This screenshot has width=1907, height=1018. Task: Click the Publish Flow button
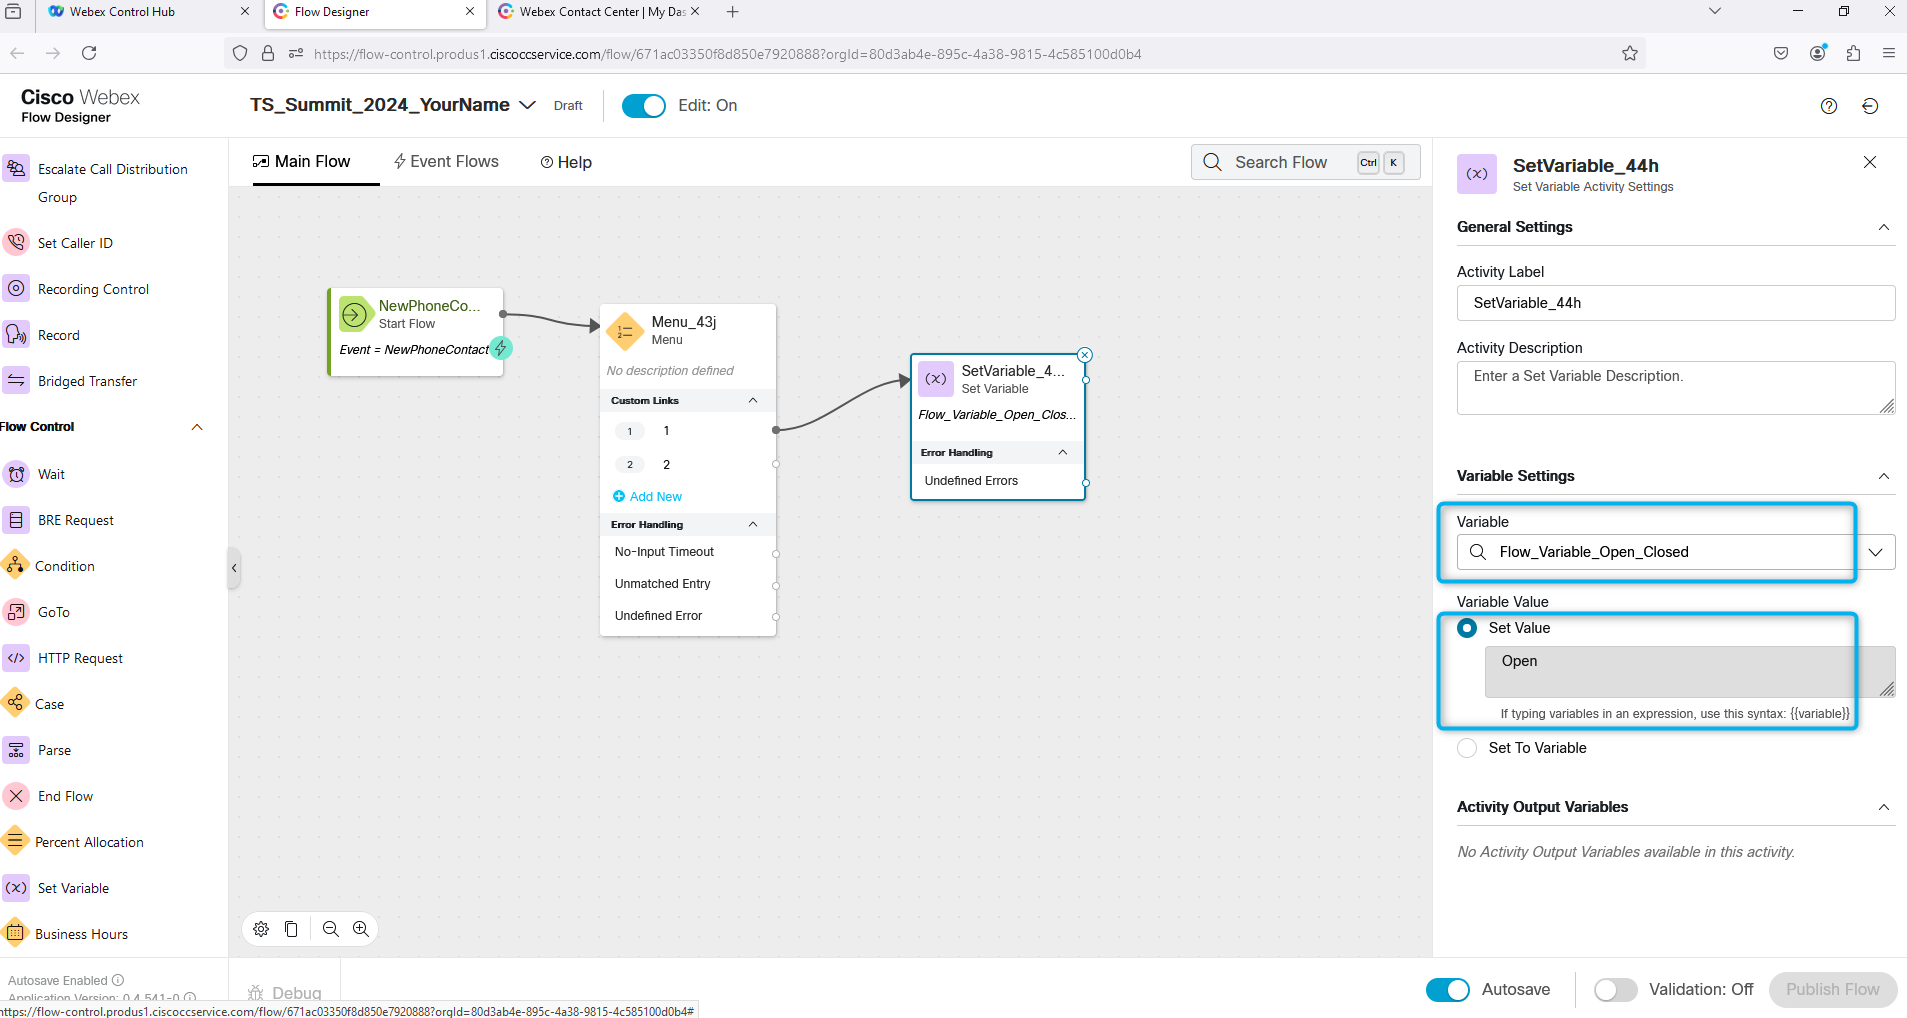pyautogui.click(x=1833, y=989)
